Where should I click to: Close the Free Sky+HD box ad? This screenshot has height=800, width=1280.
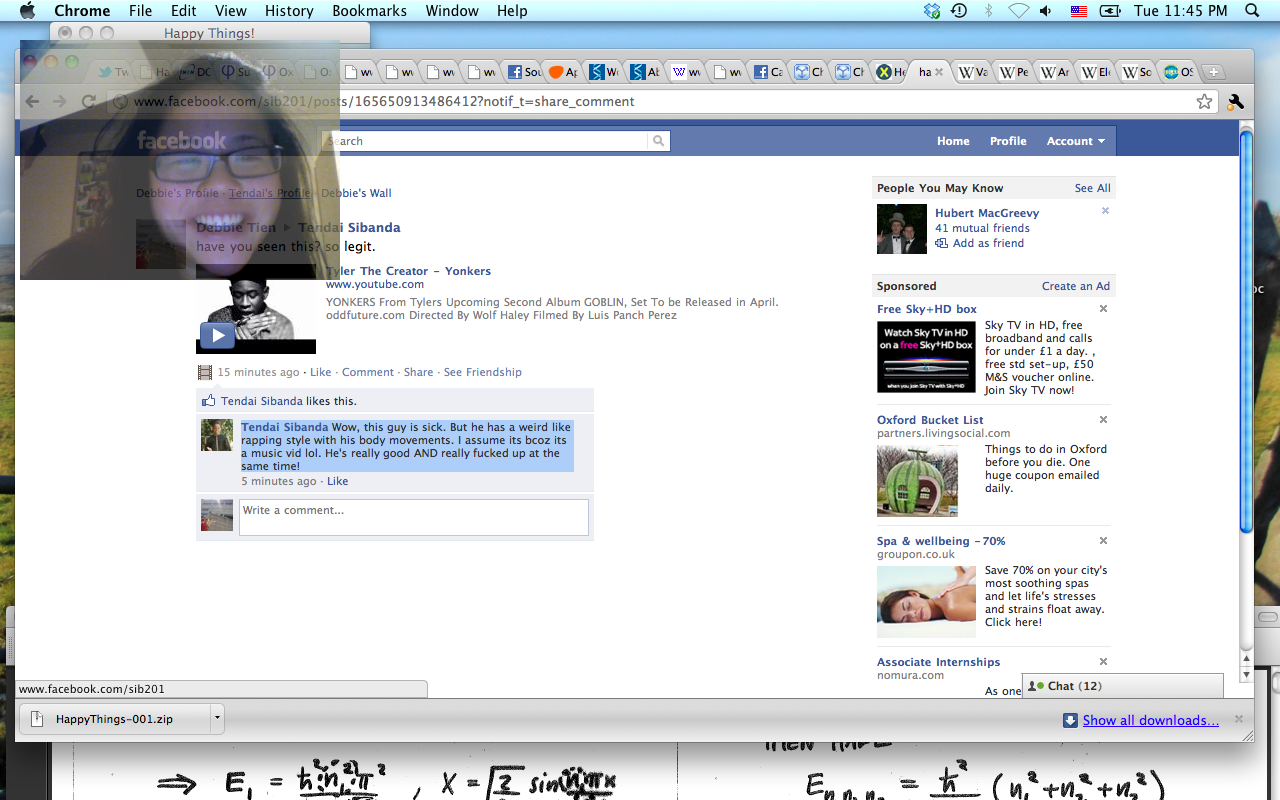[1103, 309]
